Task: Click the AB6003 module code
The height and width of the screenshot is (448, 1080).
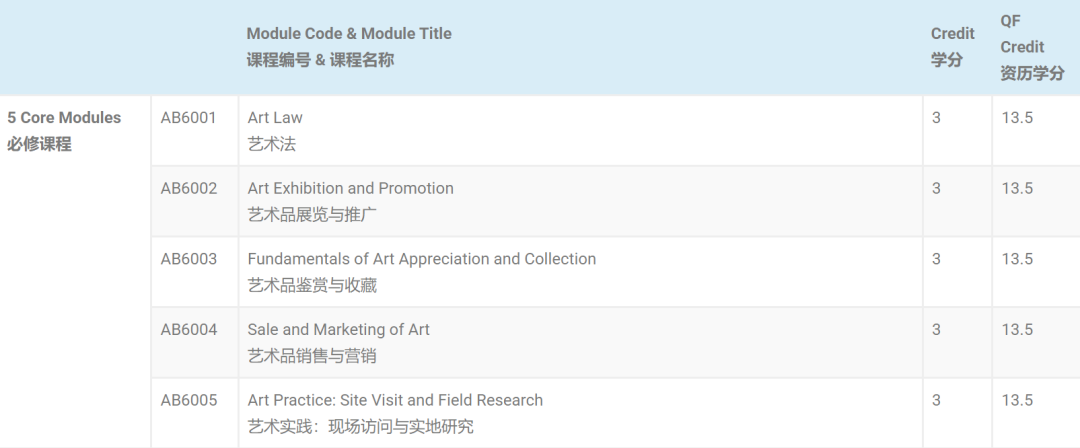Action: pos(189,259)
